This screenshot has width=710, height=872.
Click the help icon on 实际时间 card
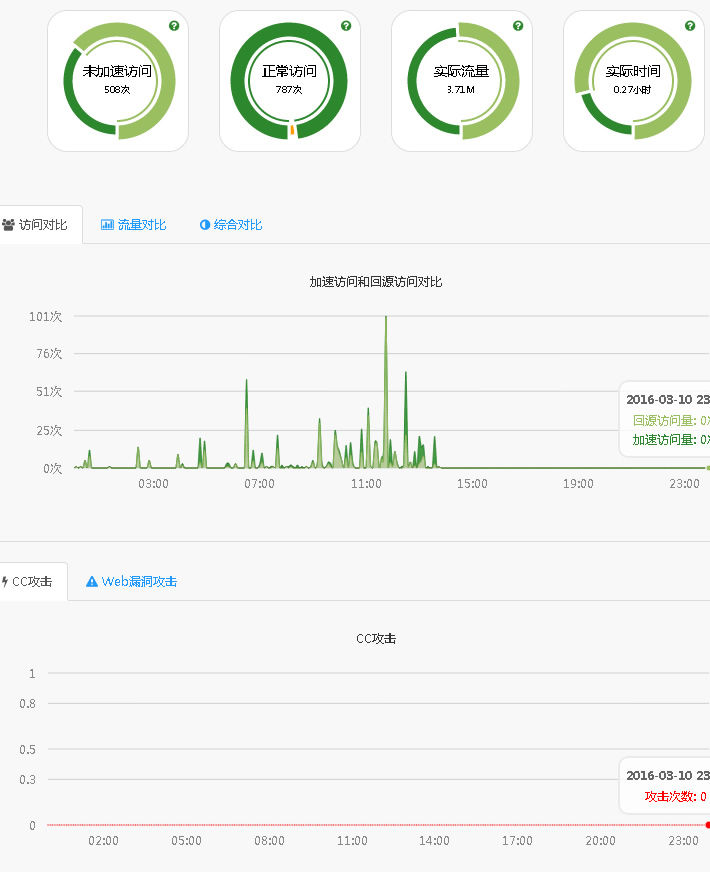click(x=690, y=26)
